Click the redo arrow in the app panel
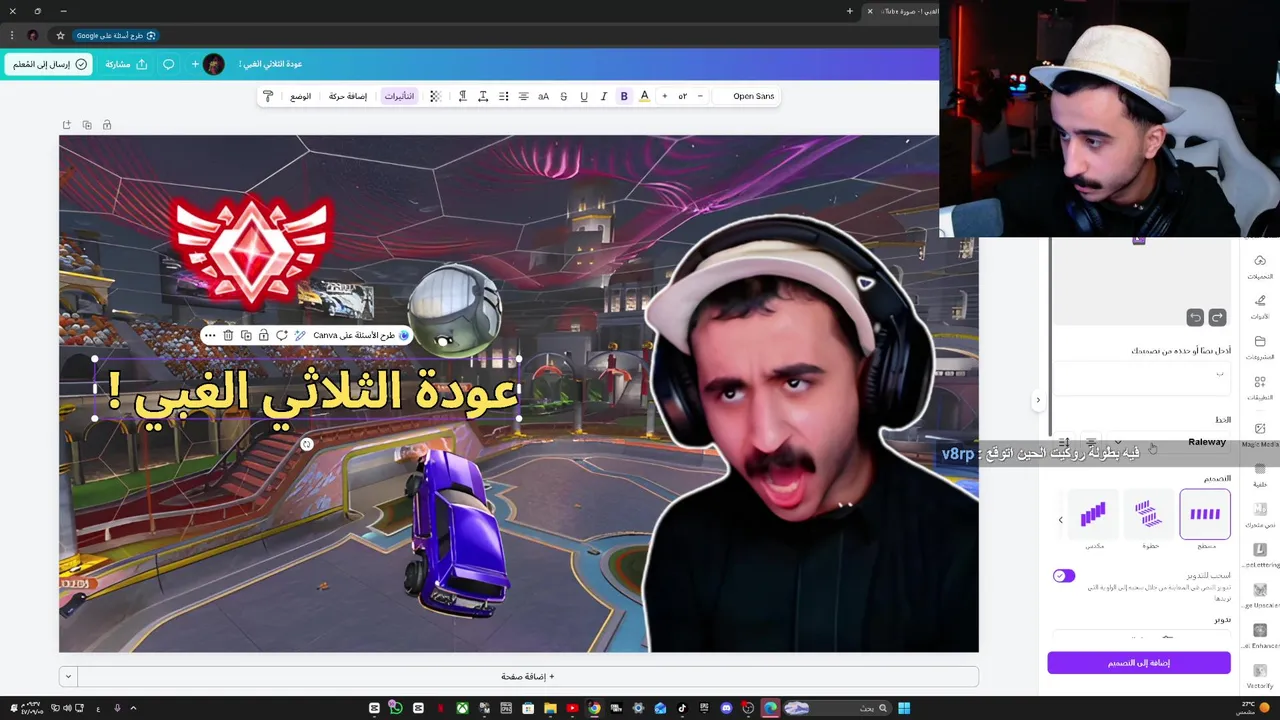The image size is (1280, 720). 1217,317
